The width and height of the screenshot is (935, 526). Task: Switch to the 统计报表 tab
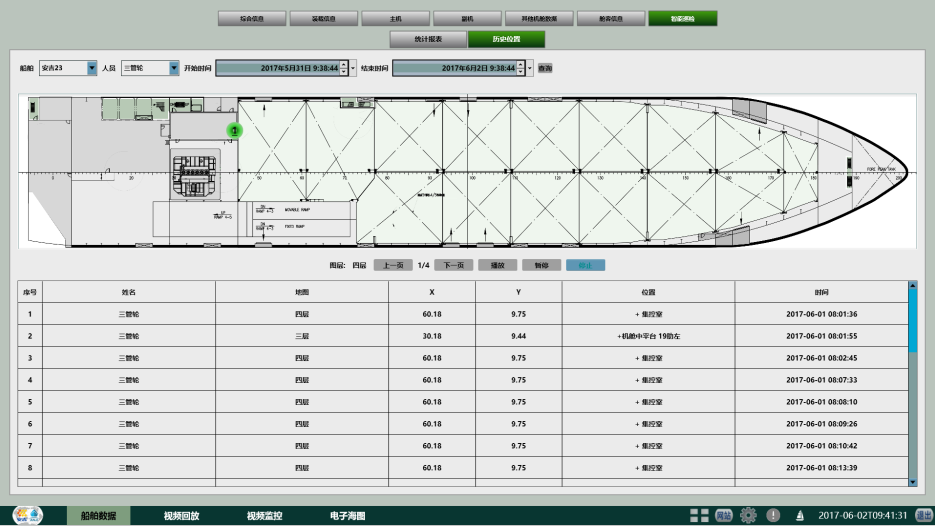(x=427, y=39)
